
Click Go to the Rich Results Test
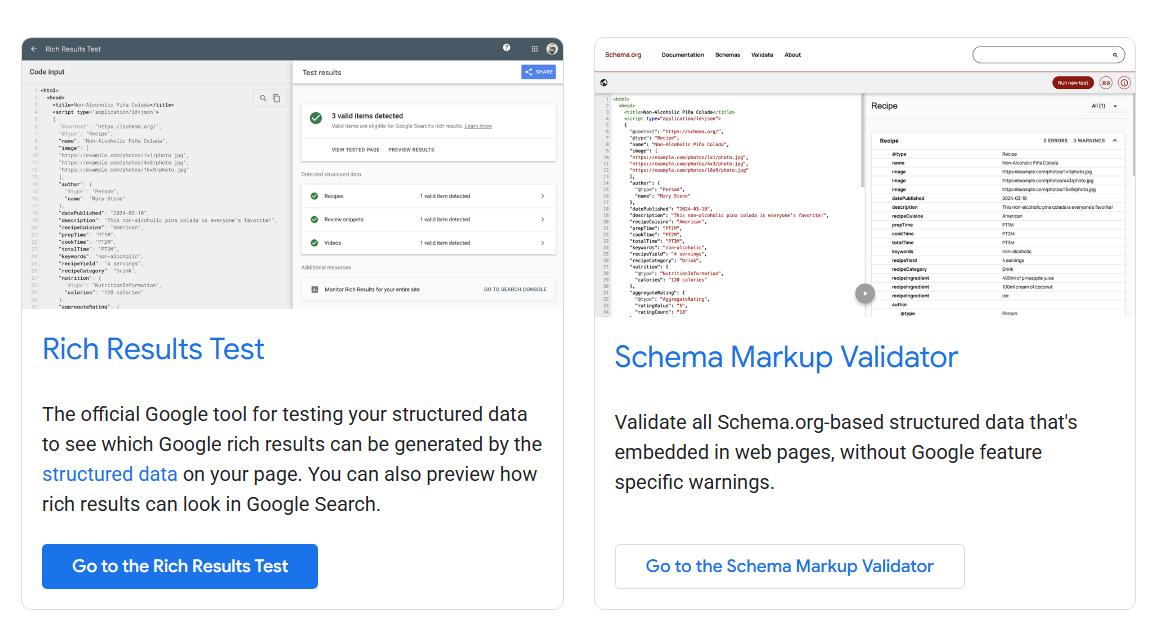(x=179, y=566)
